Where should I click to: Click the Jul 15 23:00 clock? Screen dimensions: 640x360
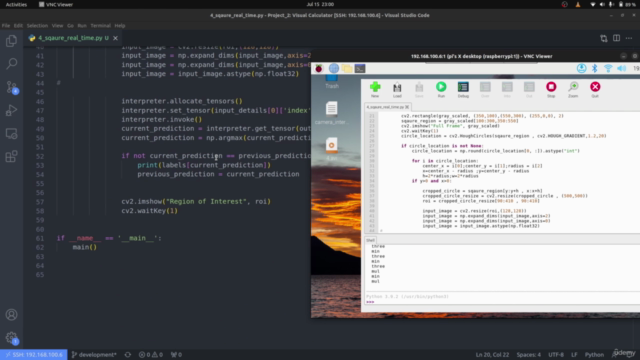pyautogui.click(x=320, y=4)
